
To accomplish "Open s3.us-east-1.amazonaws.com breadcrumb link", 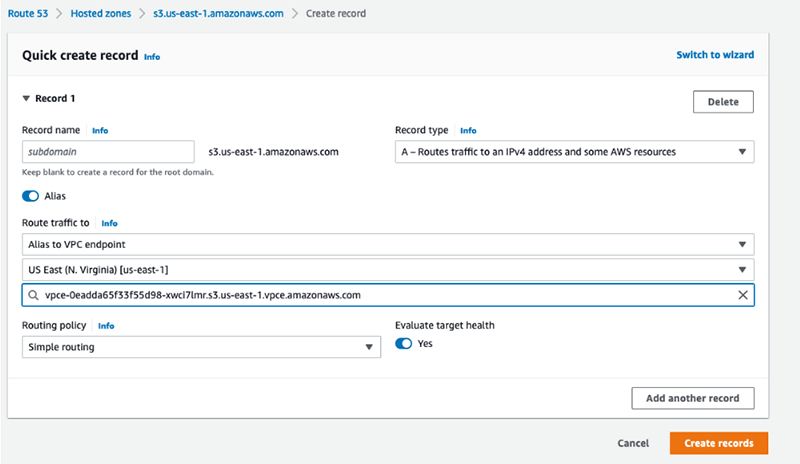I will pyautogui.click(x=218, y=14).
